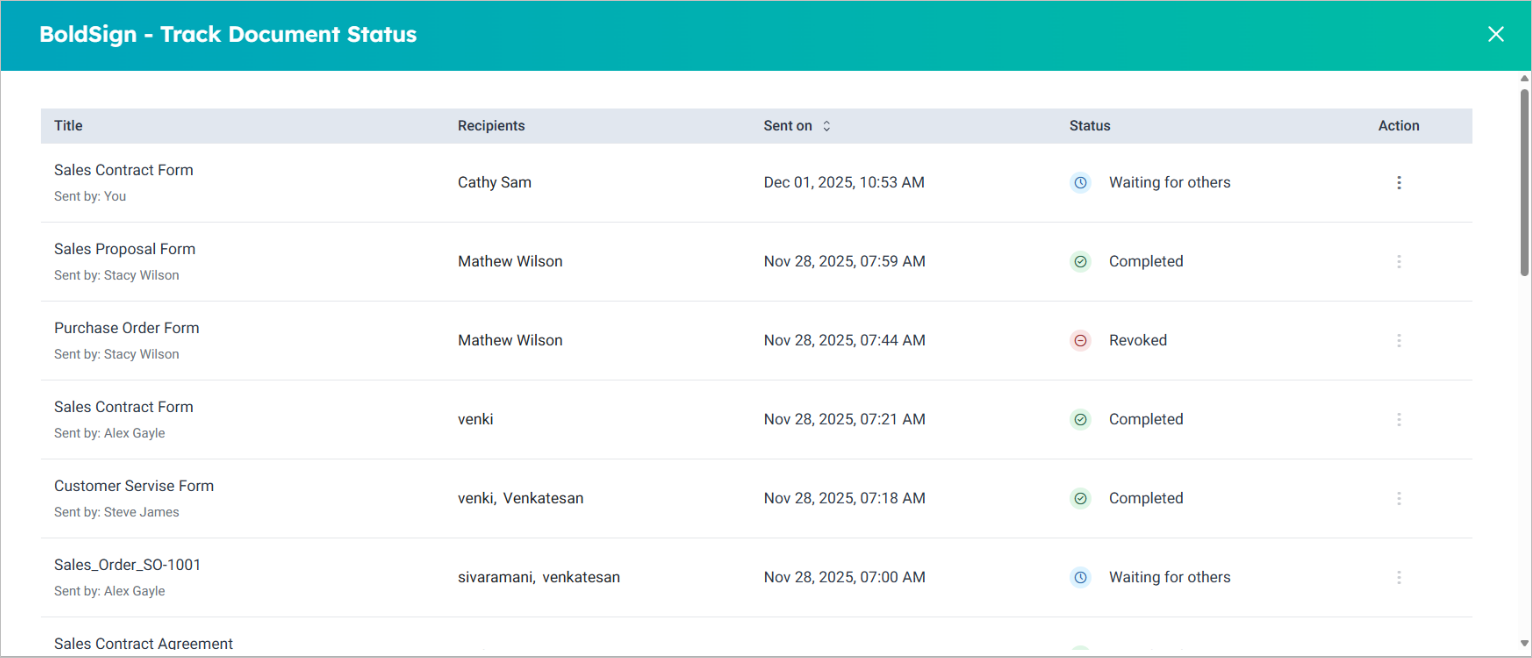Sort by the Sent on column arrows
The width and height of the screenshot is (1532, 658).
[827, 126]
